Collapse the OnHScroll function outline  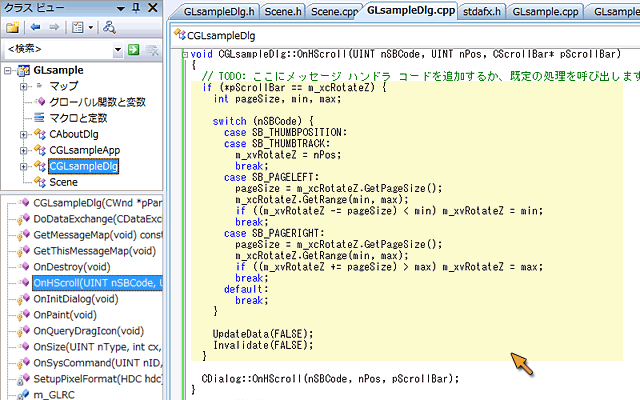click(x=185, y=54)
